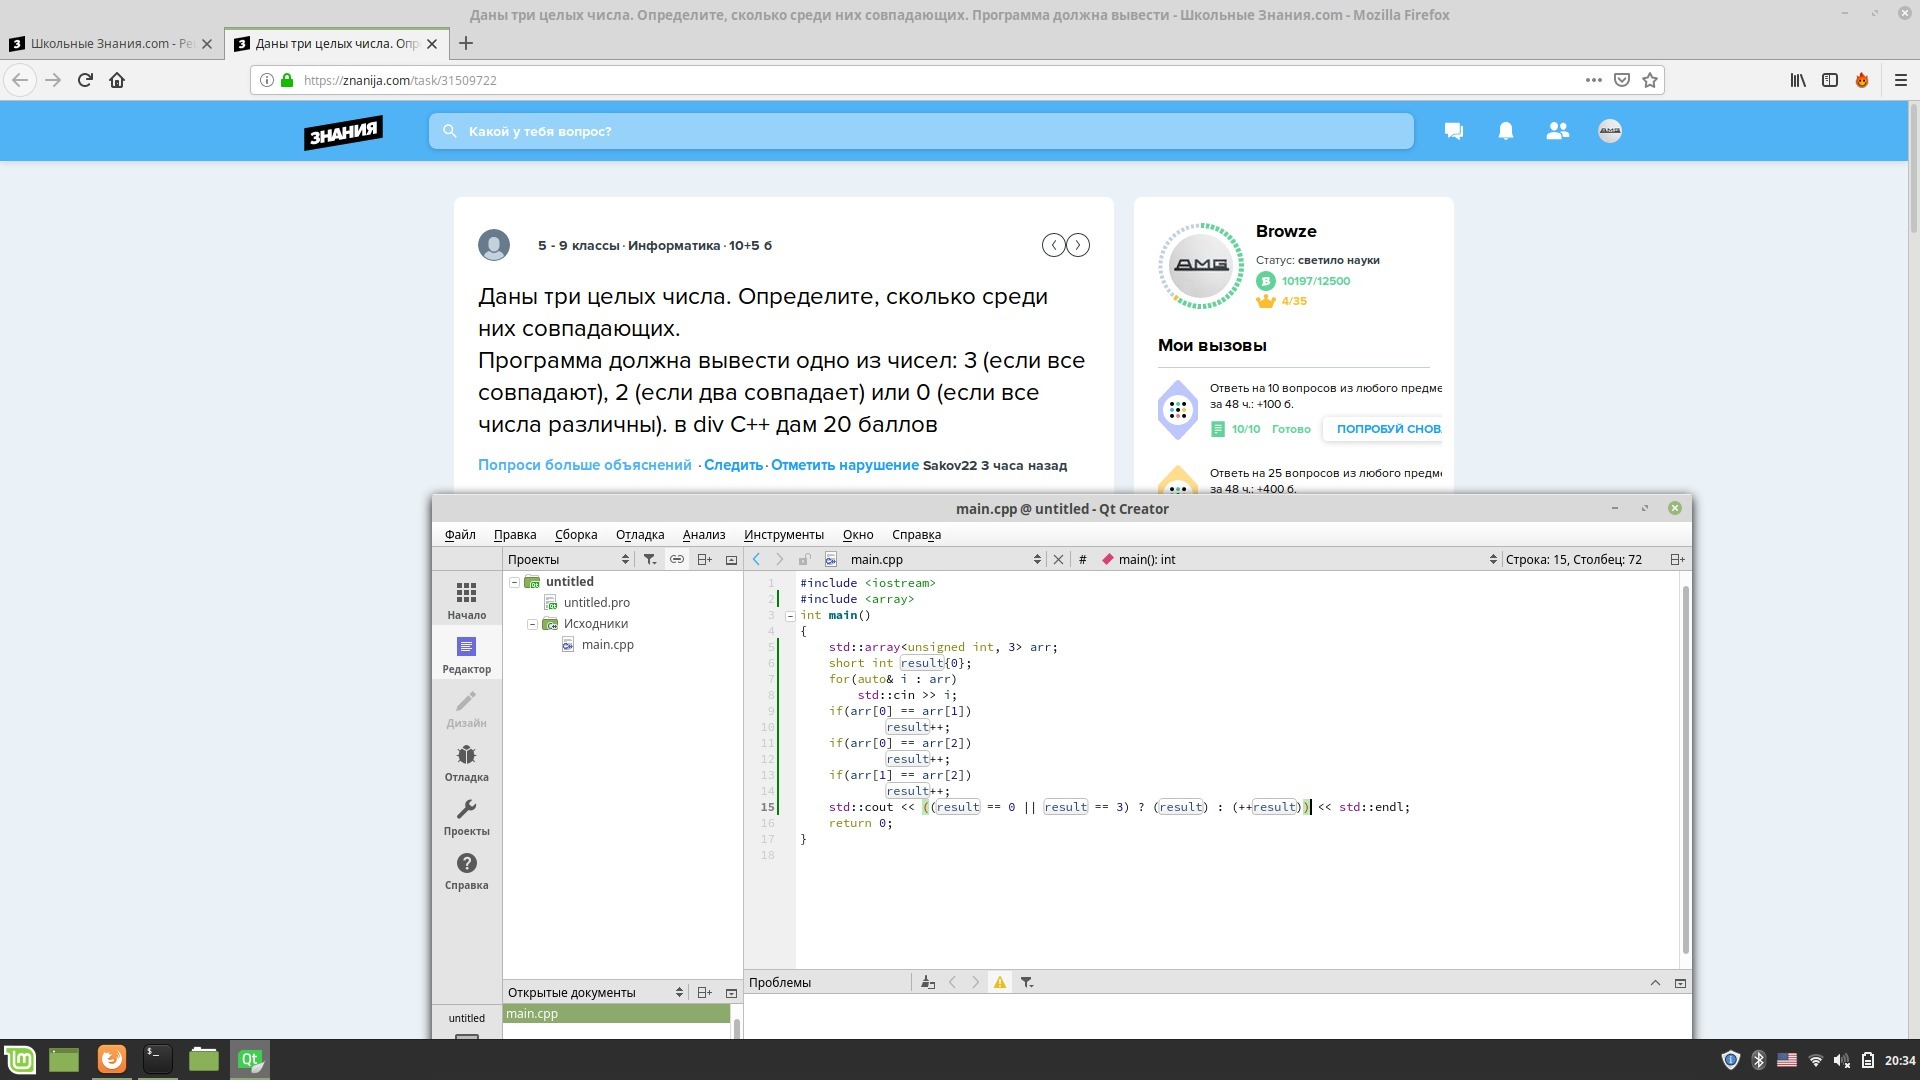Open the Справка help mode icon

pyautogui.click(x=466, y=870)
